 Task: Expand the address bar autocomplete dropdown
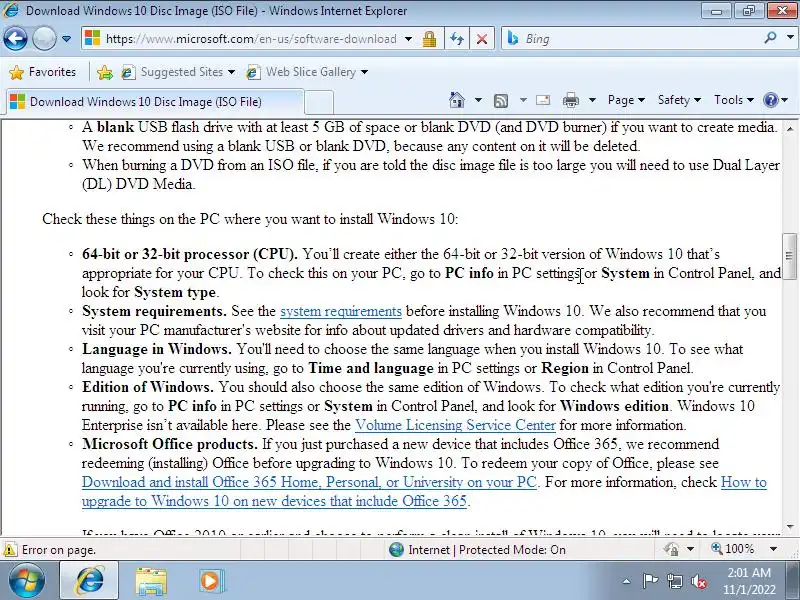409,39
